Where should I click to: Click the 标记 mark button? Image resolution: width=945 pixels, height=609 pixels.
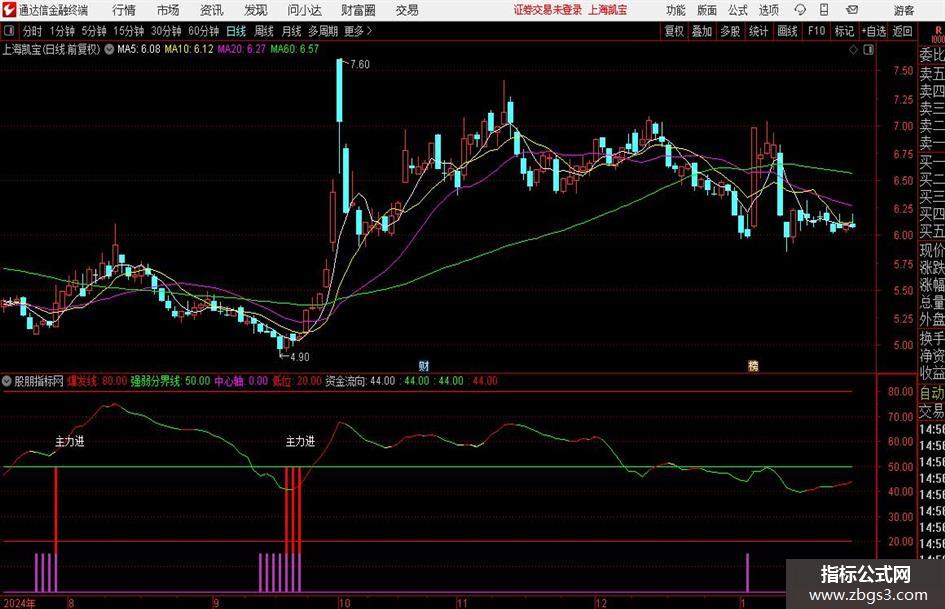844,31
